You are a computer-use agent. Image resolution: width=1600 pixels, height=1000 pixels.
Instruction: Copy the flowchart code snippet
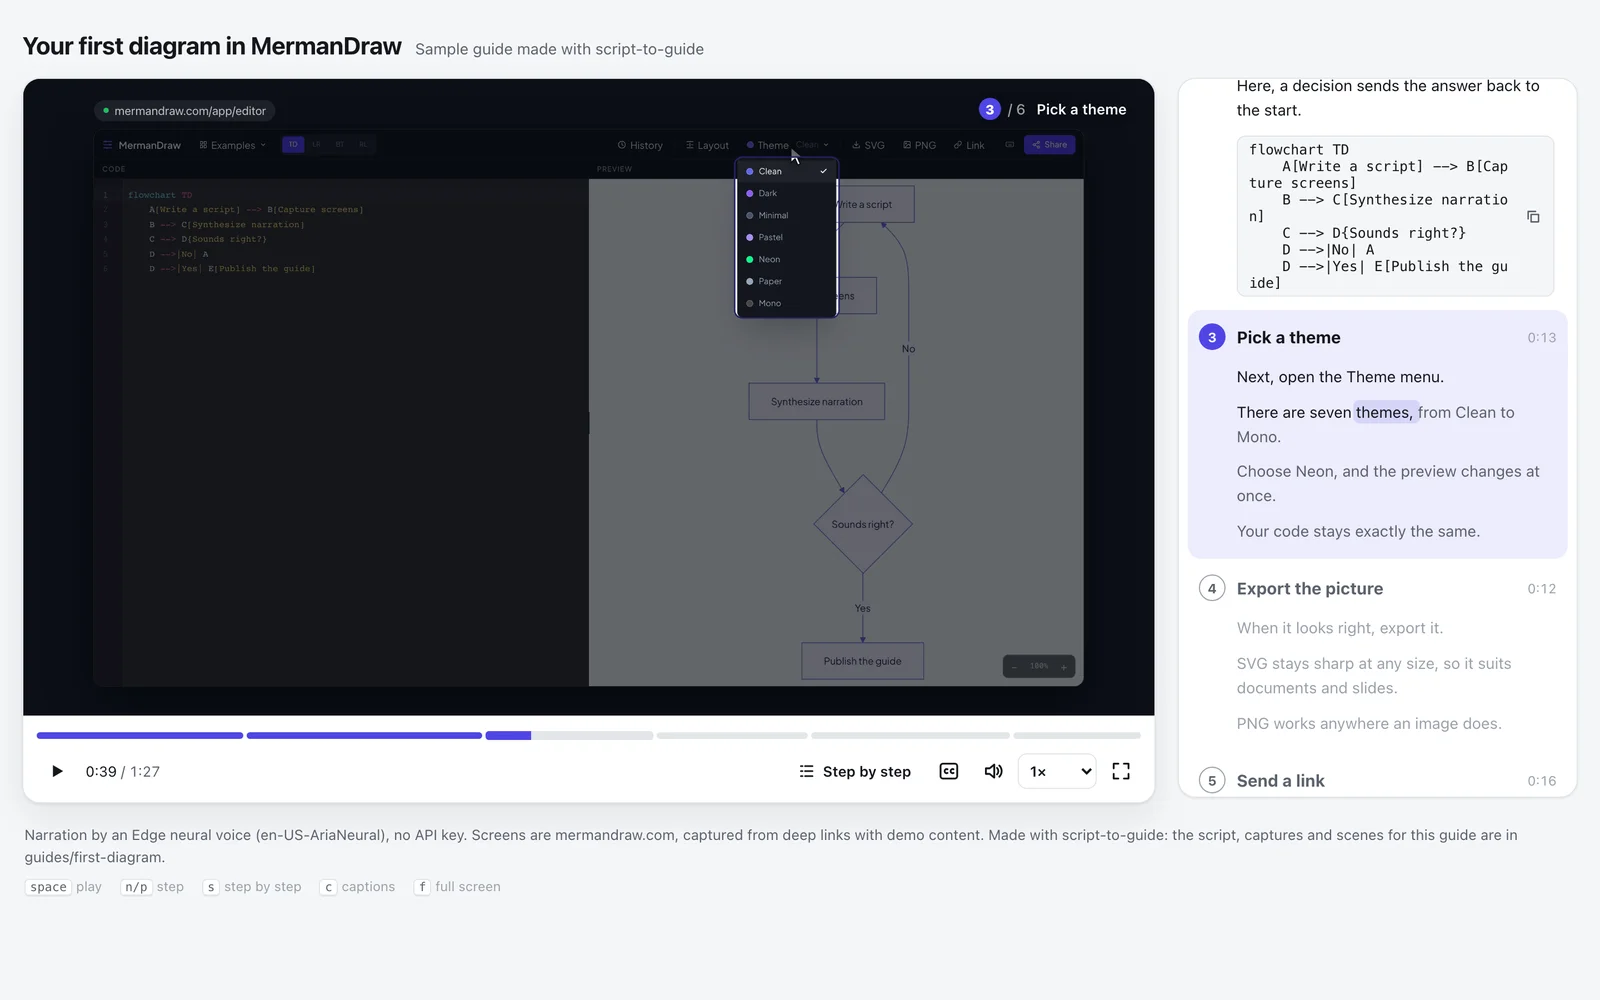click(x=1533, y=216)
